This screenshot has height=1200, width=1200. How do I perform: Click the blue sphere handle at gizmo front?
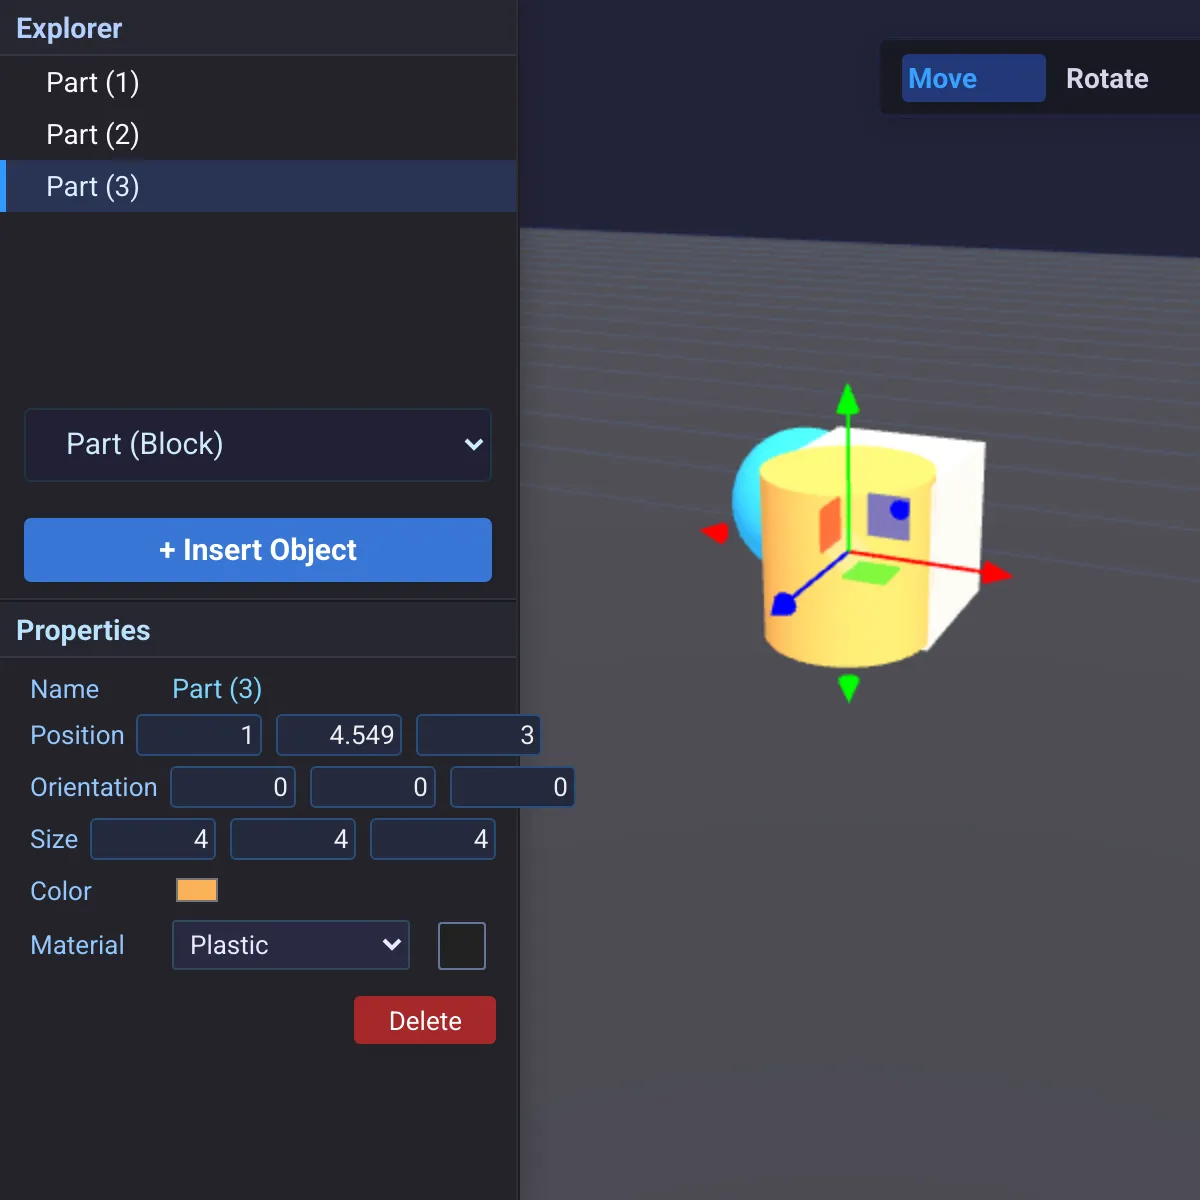(784, 604)
